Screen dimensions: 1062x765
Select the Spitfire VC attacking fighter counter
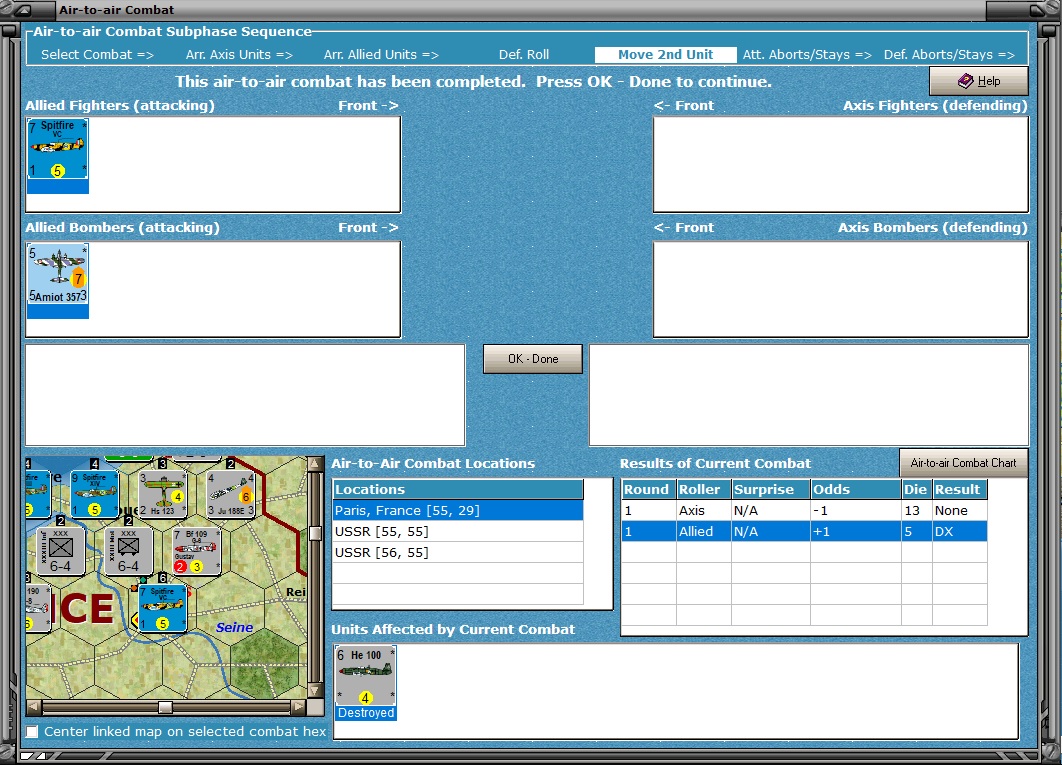tap(58, 149)
